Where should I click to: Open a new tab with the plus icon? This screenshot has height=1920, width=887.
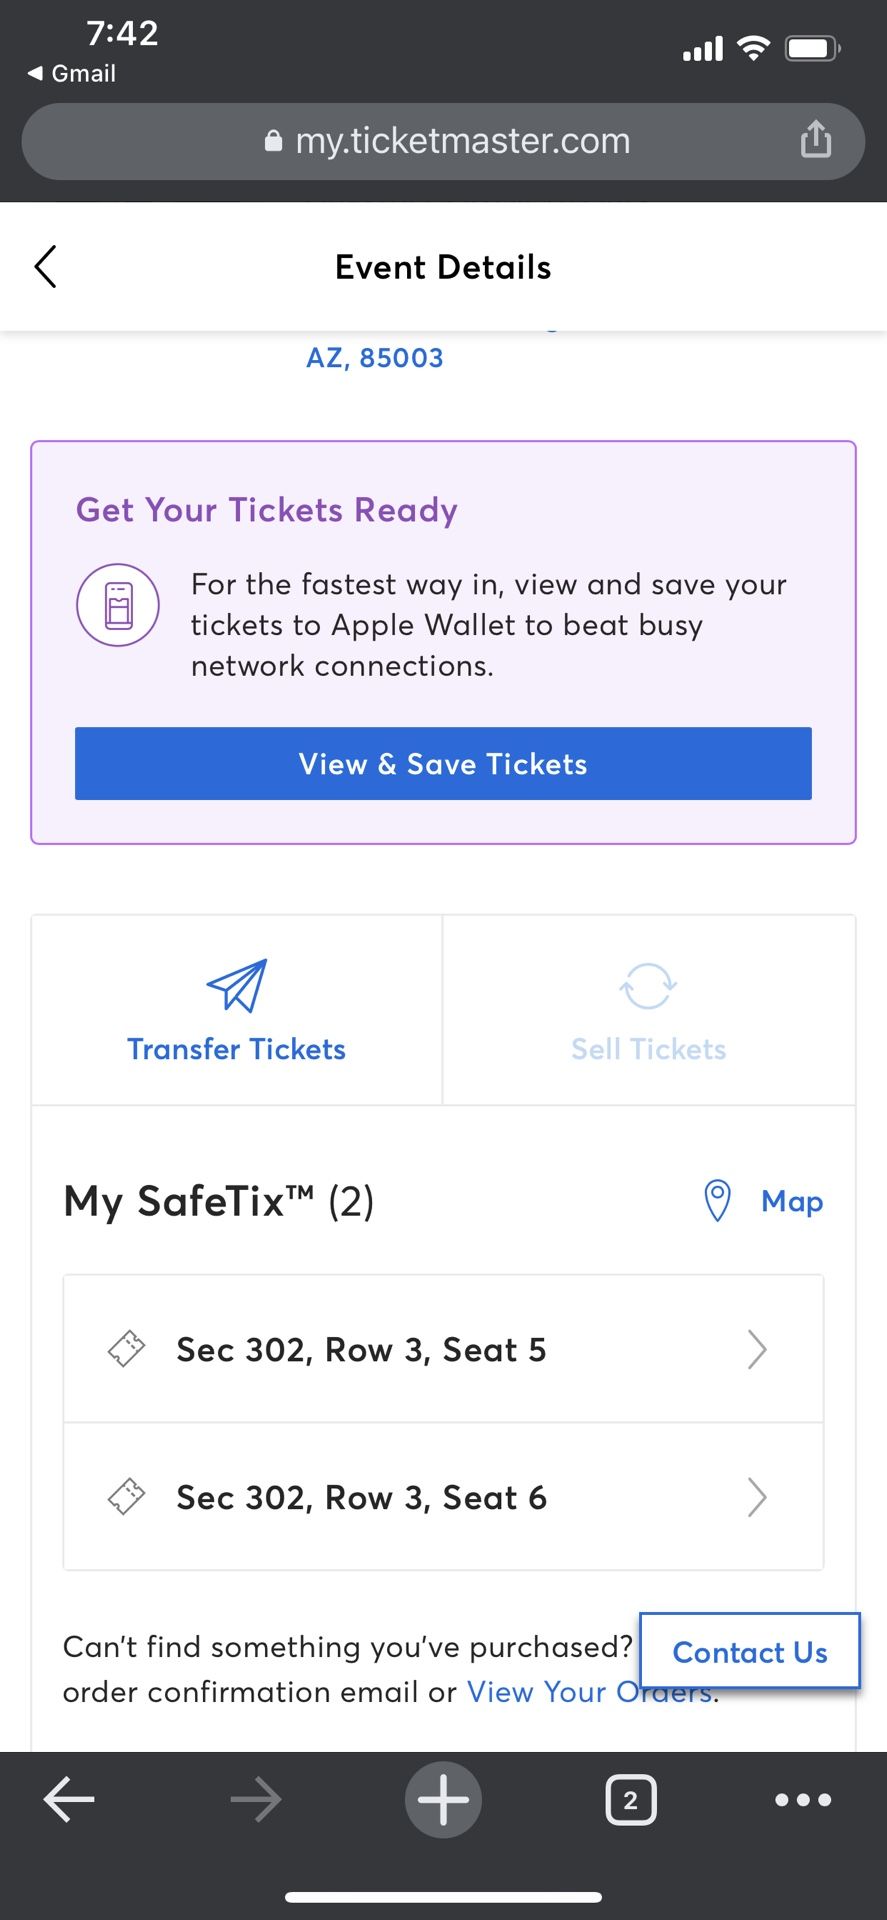tap(443, 1800)
